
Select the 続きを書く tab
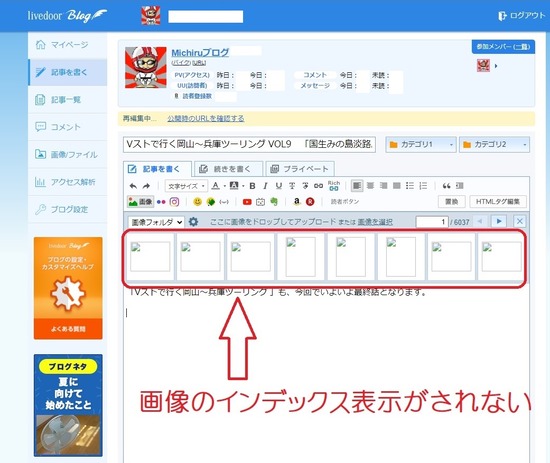tap(228, 169)
